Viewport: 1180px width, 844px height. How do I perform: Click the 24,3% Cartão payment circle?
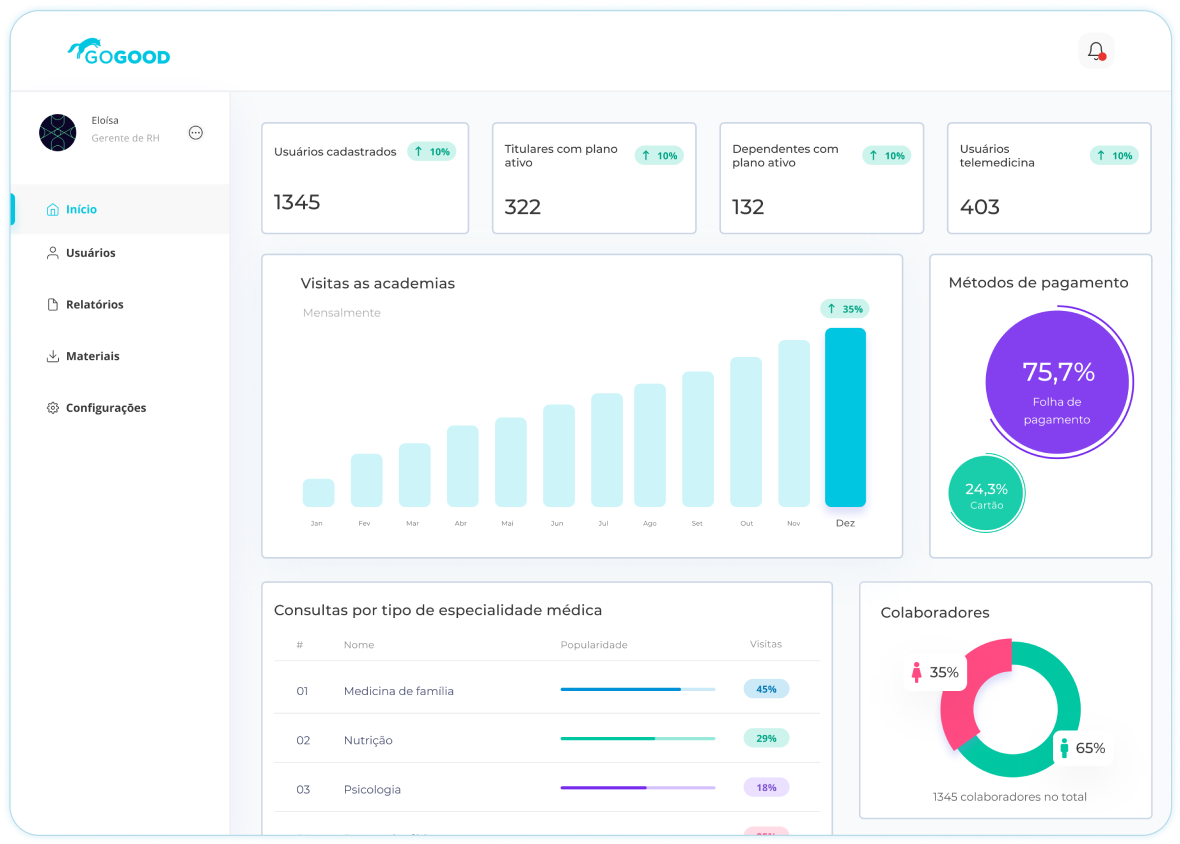coord(986,493)
